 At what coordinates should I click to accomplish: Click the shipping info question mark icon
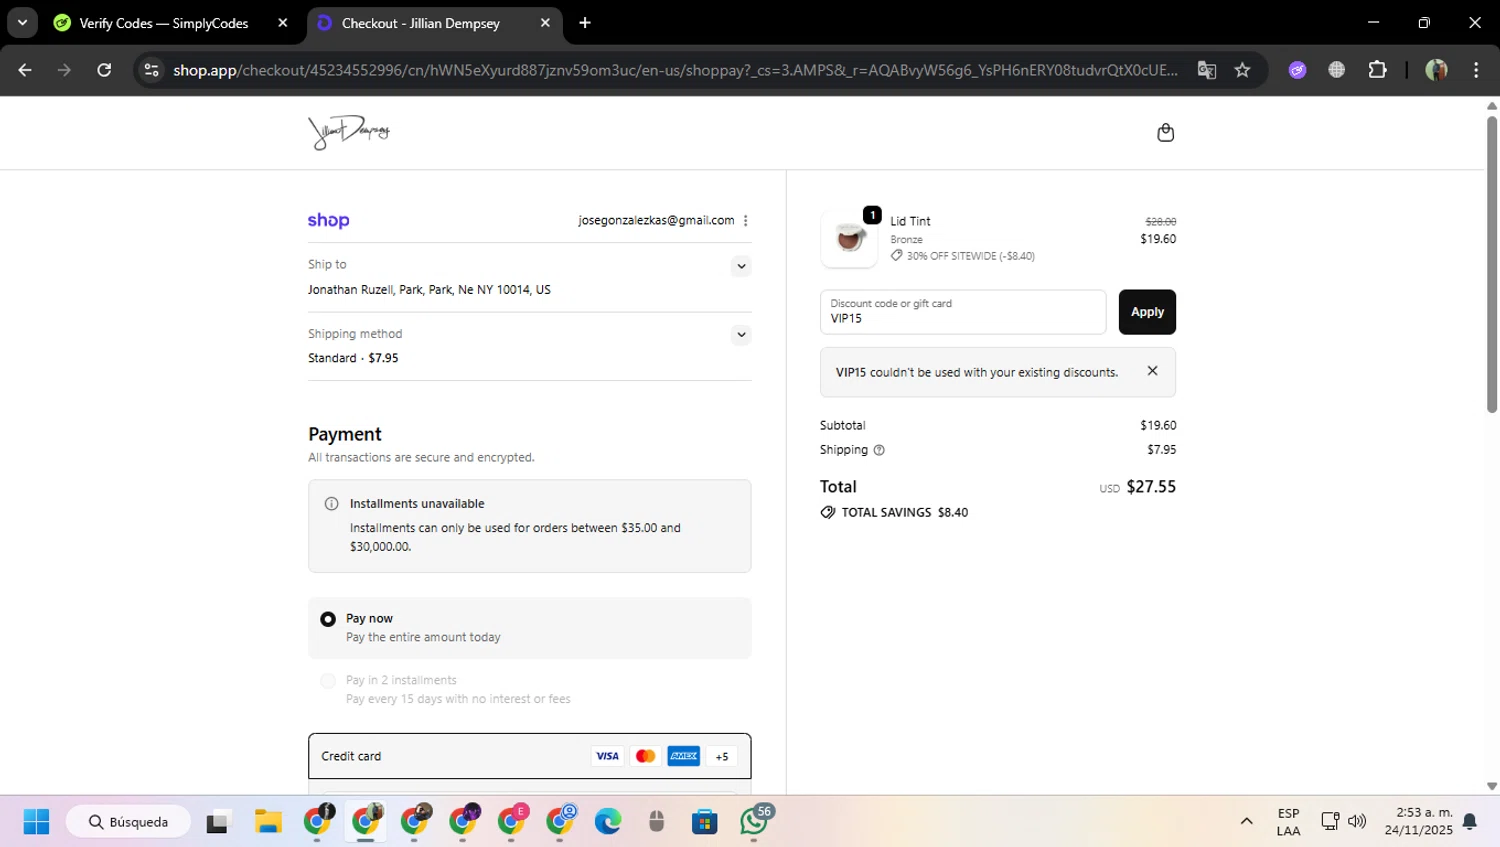[879, 450]
